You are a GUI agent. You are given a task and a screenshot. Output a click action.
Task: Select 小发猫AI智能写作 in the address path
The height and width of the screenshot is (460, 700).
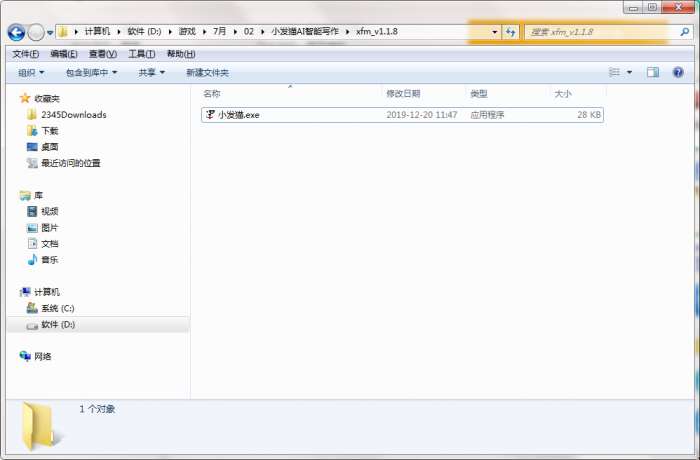(305, 32)
